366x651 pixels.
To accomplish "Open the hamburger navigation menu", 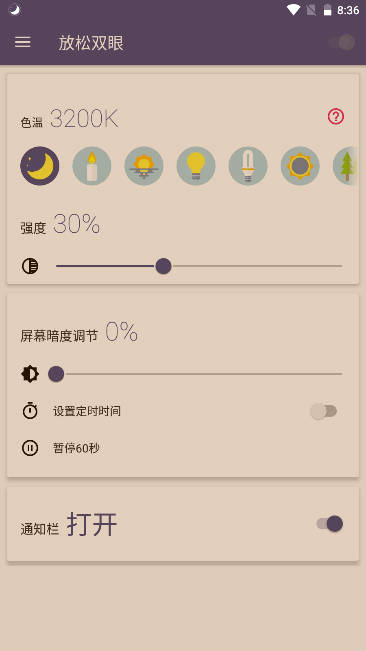I will pos(22,42).
